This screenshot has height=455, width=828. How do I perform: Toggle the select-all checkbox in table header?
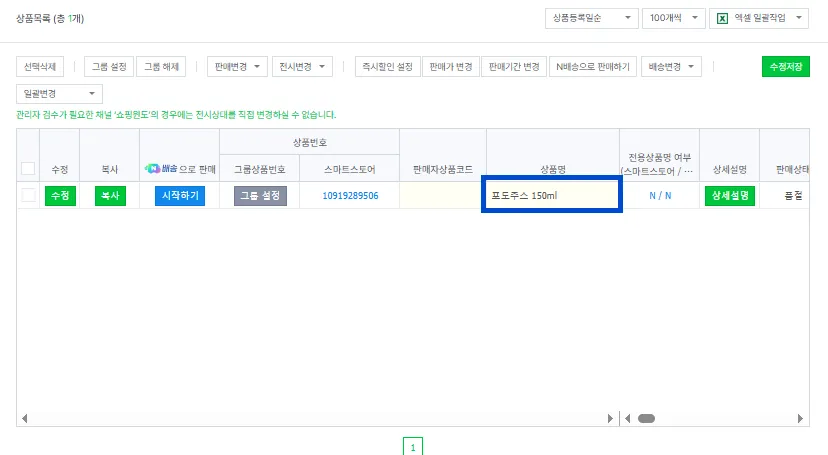click(x=28, y=169)
